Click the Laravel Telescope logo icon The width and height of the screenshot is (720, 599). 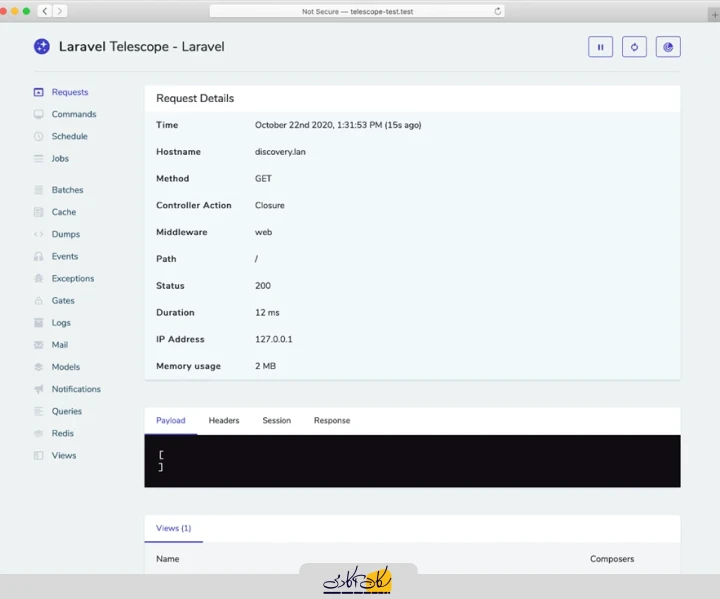(x=42, y=46)
